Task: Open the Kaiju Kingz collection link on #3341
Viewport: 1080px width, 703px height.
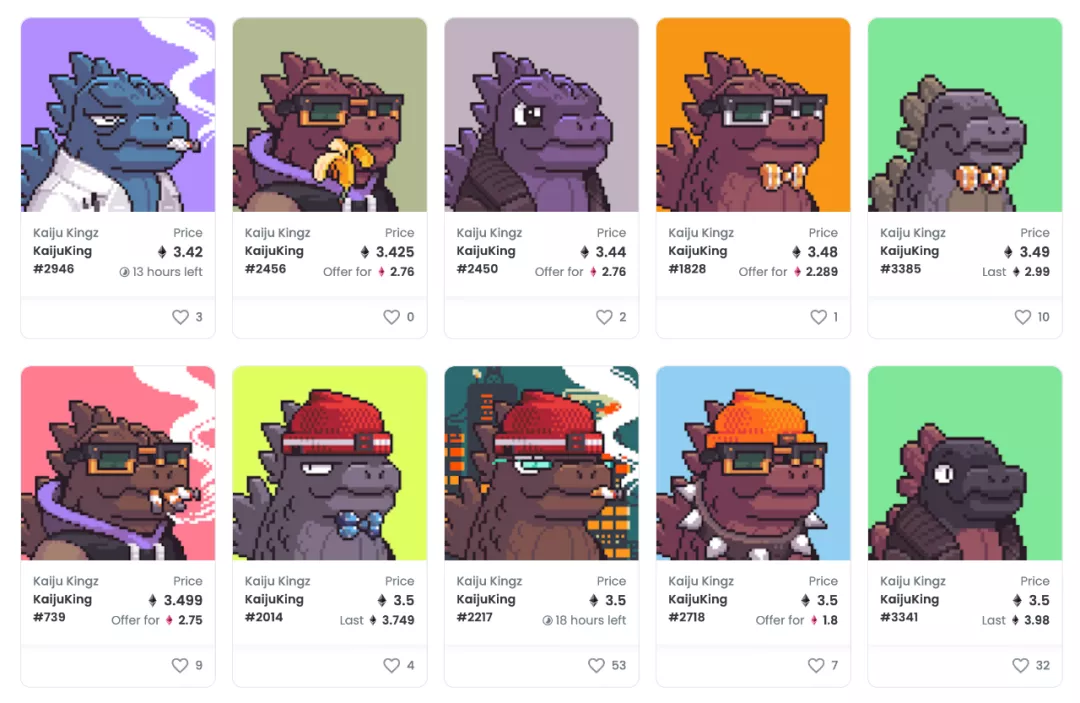Action: pos(913,581)
